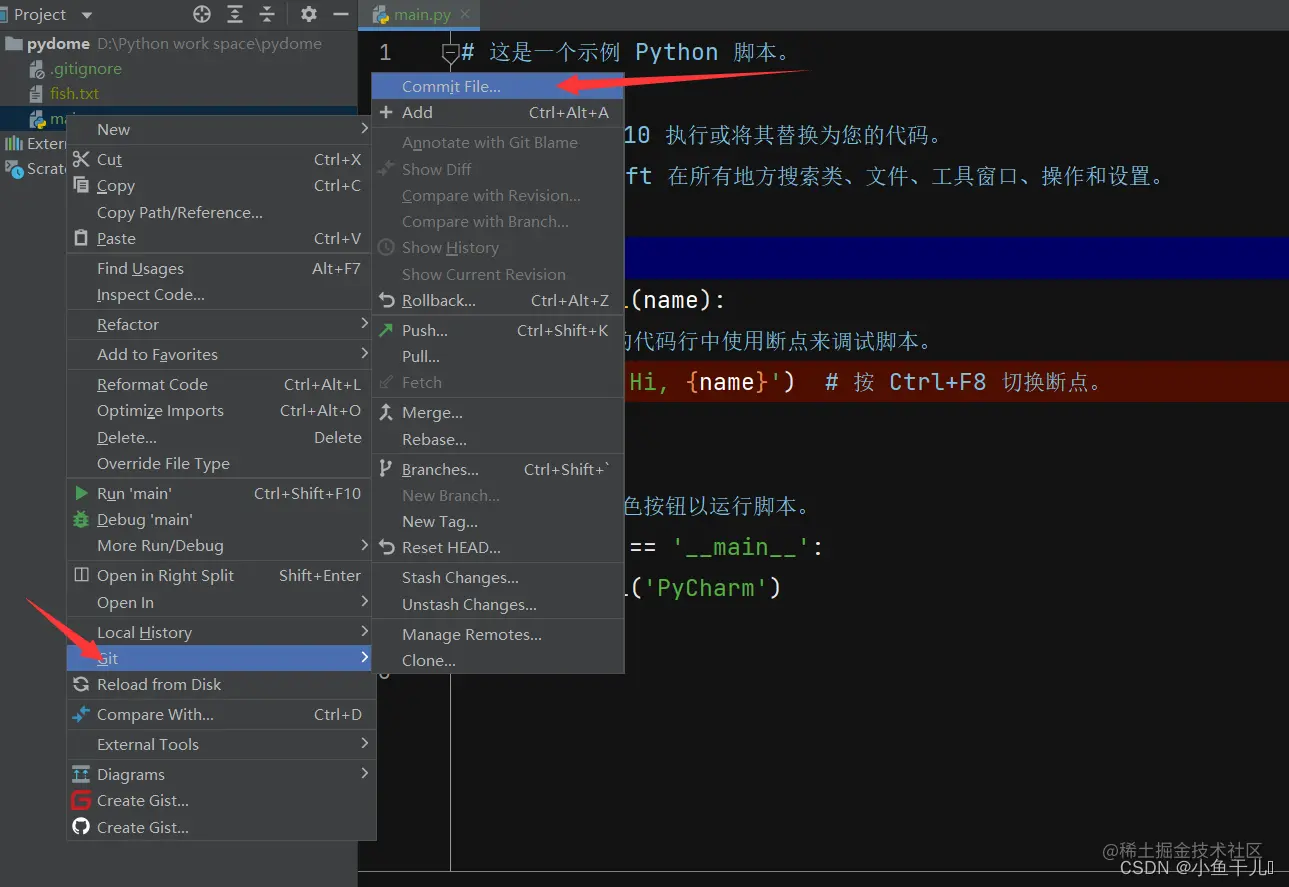Viewport: 1289px width, 887px height.
Task: Choose Pull... from Git submenu
Action: pos(498,356)
